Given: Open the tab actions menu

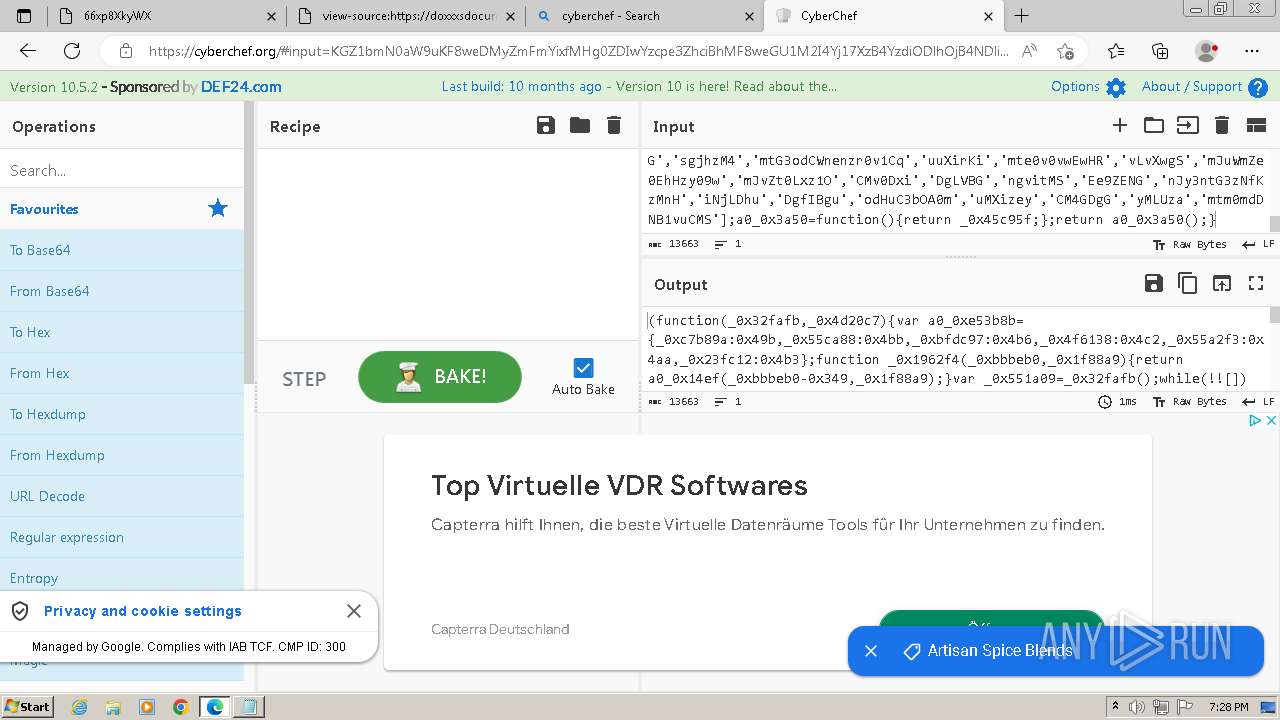Looking at the screenshot, I should 24,16.
